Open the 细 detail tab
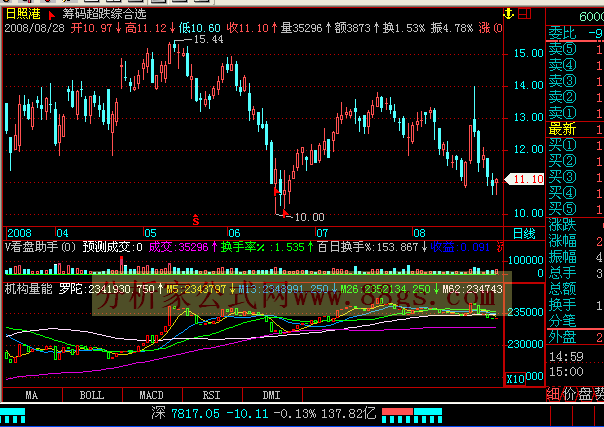The height and width of the screenshot is (427, 604). click(x=554, y=394)
